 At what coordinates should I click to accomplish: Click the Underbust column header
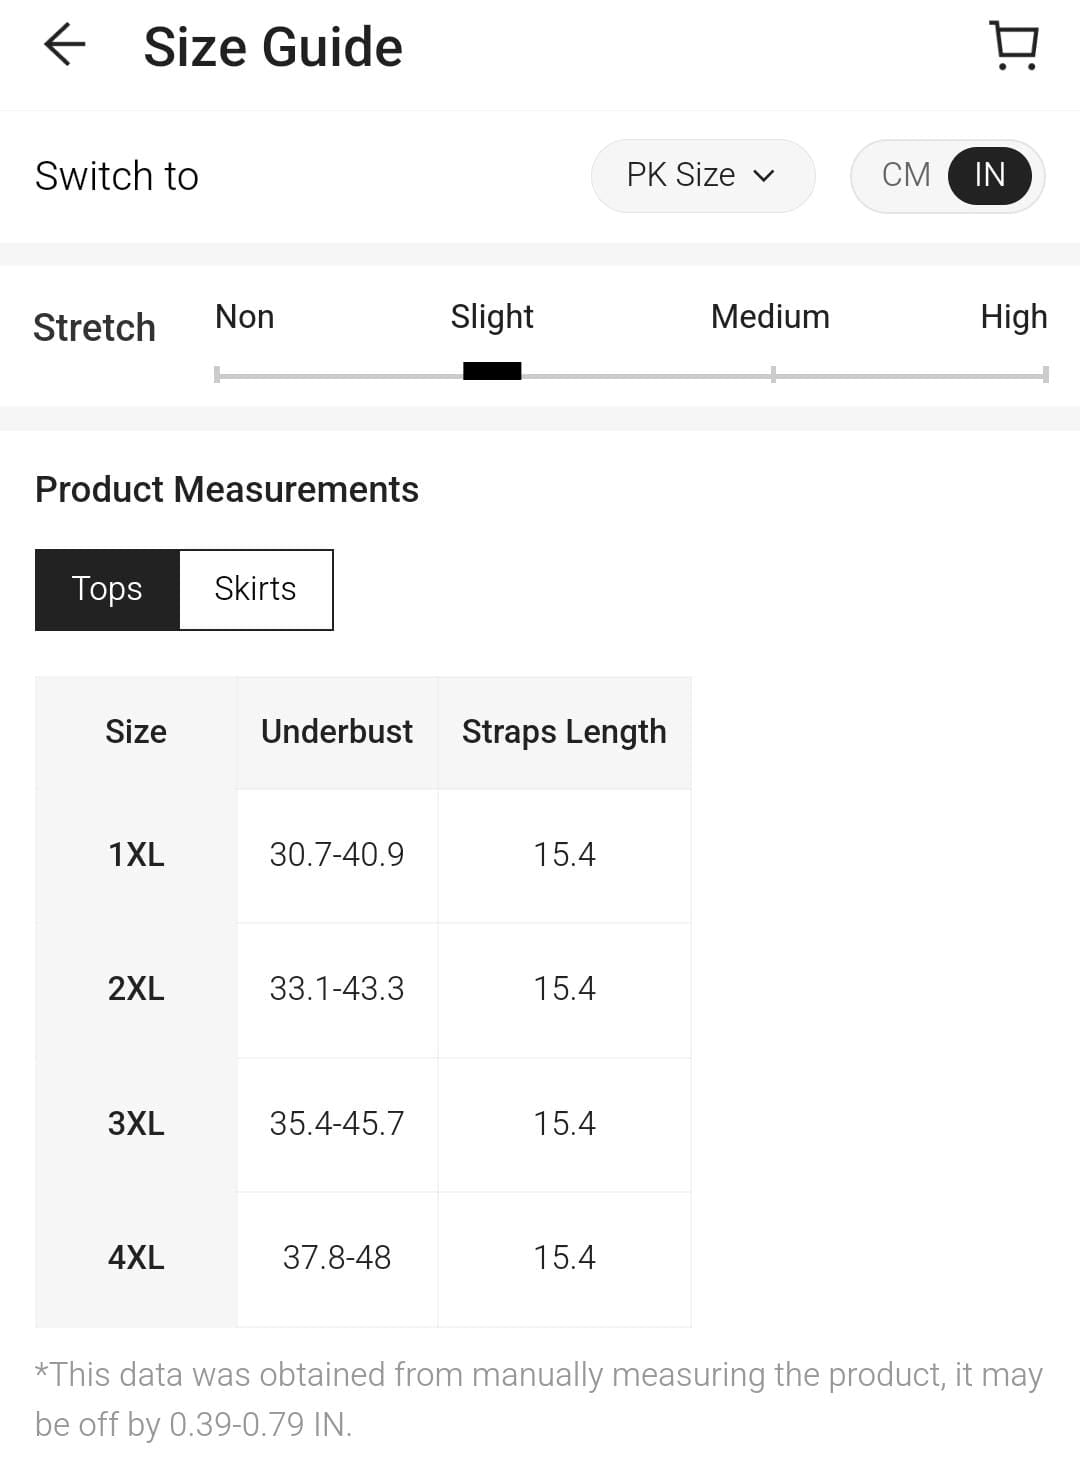coord(337,732)
